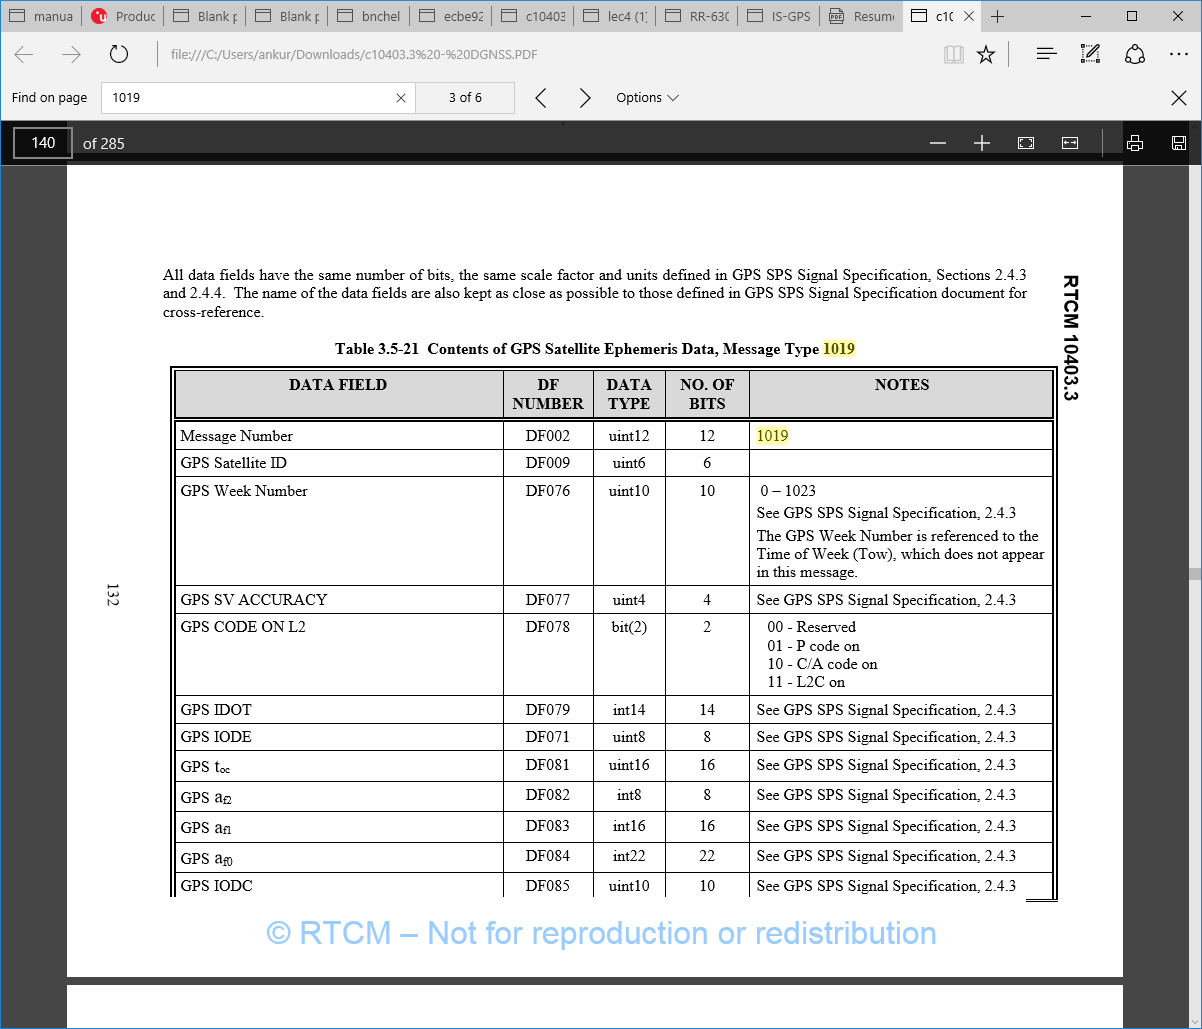
Task: Click the highlighted 1019 in the table title
Action: tap(839, 349)
